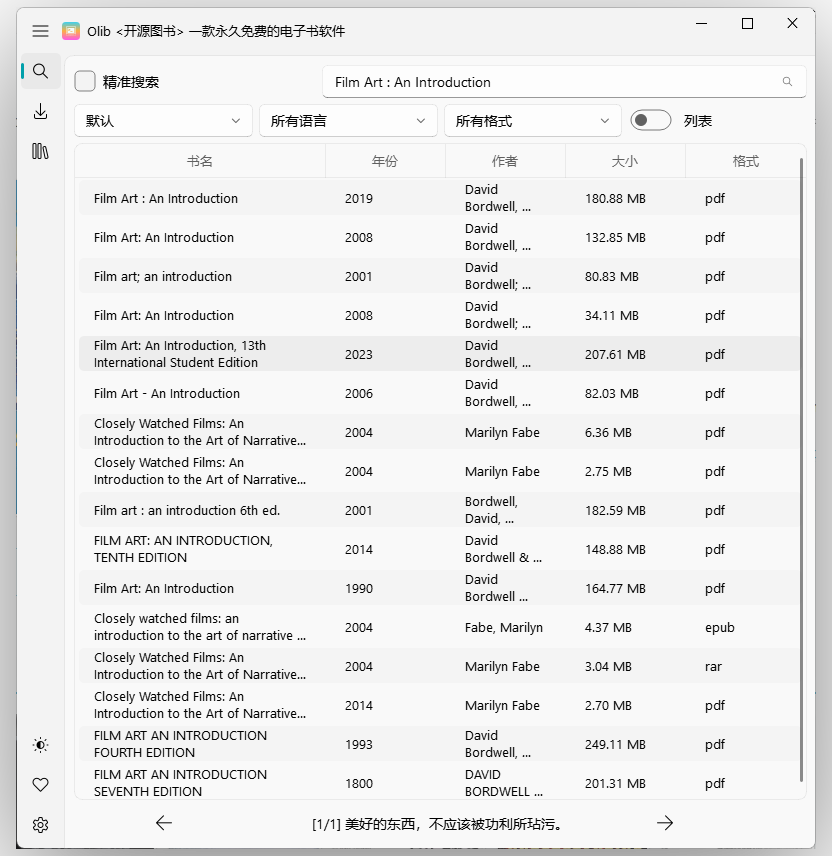Image resolution: width=832 pixels, height=856 pixels.
Task: Sort by the 年份 column header
Action: click(385, 161)
